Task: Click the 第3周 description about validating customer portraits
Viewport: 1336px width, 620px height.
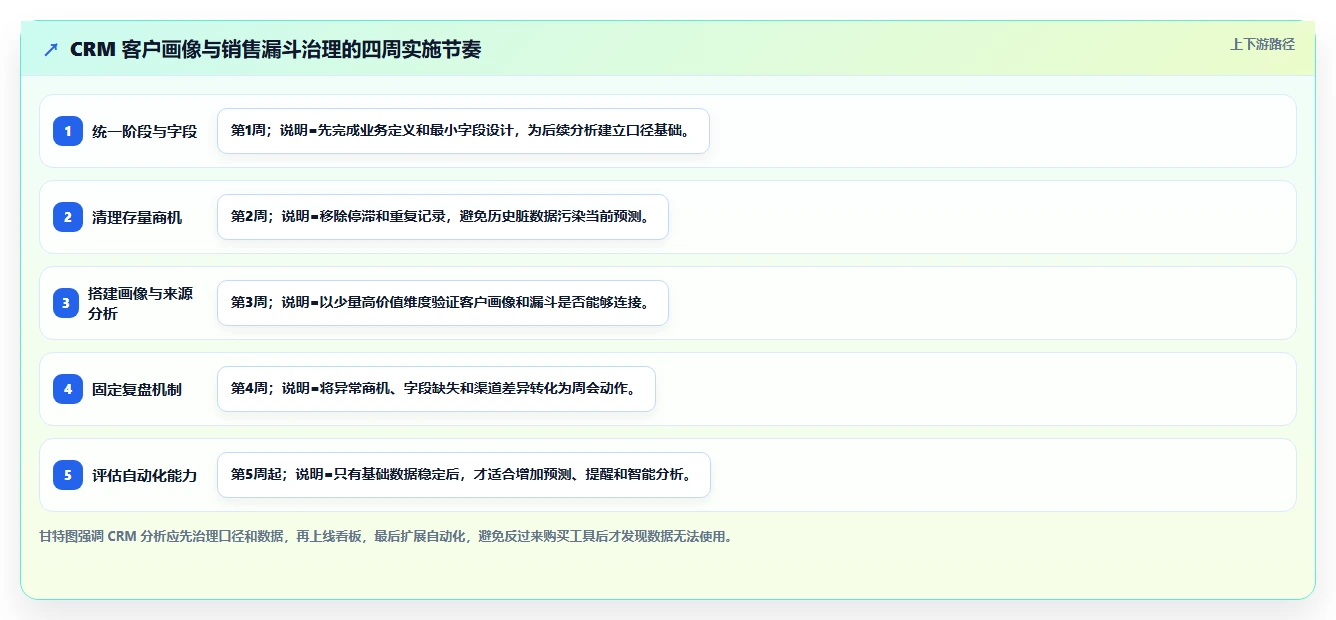Action: [442, 303]
